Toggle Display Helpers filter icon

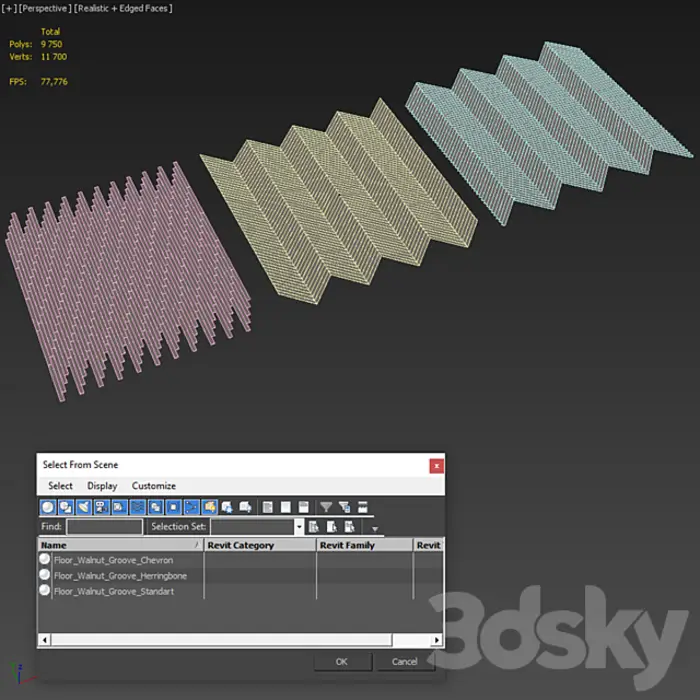(x=119, y=507)
